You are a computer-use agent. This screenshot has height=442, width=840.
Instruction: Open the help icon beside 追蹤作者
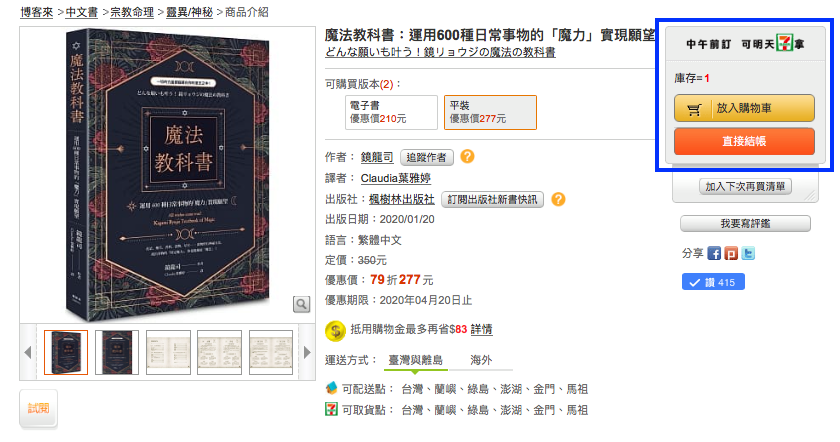[x=467, y=156]
